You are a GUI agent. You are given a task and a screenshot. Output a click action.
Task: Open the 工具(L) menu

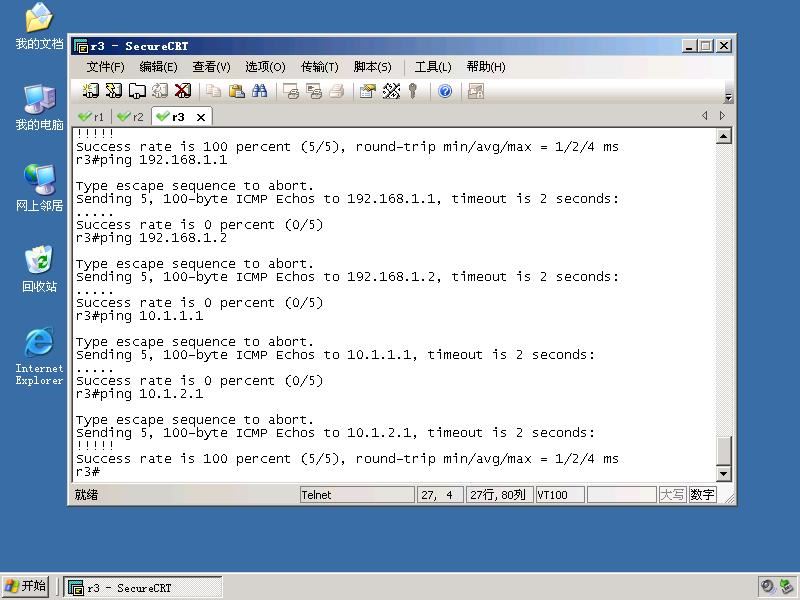click(x=433, y=67)
